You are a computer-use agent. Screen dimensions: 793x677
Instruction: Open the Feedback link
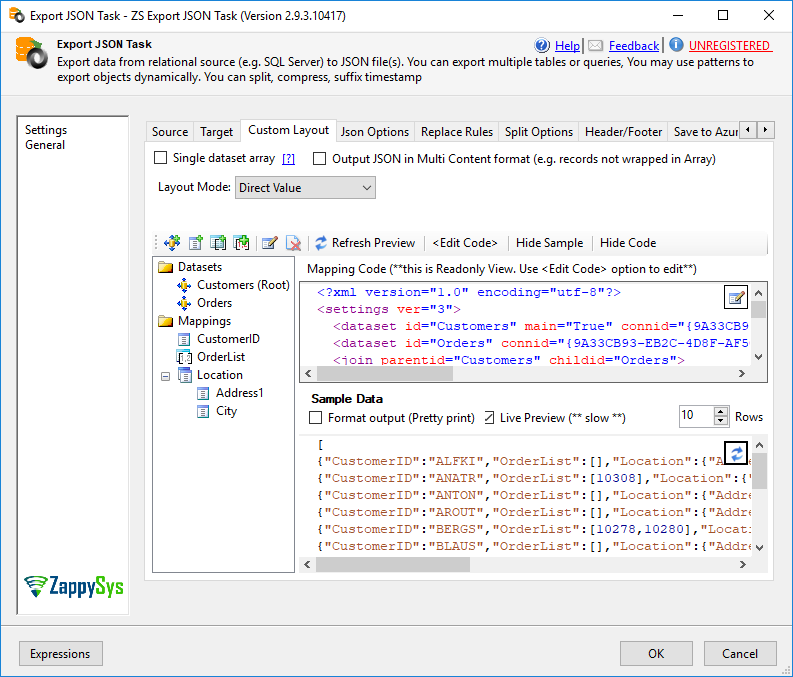click(634, 46)
